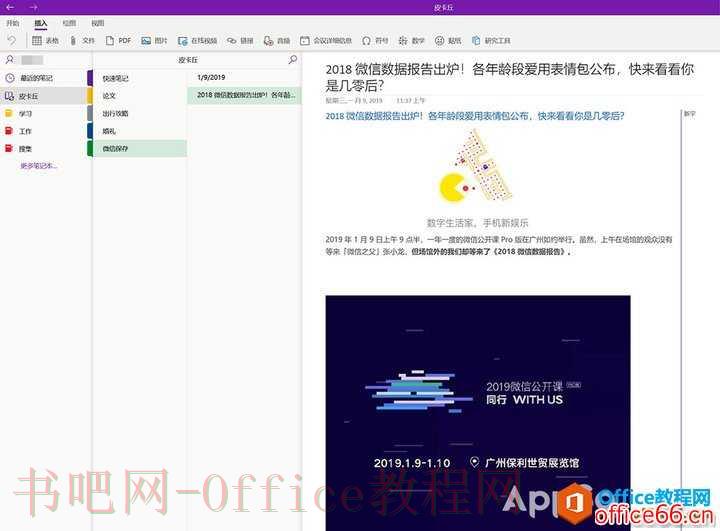Open Researcher tool (研究工具)

click(x=491, y=40)
